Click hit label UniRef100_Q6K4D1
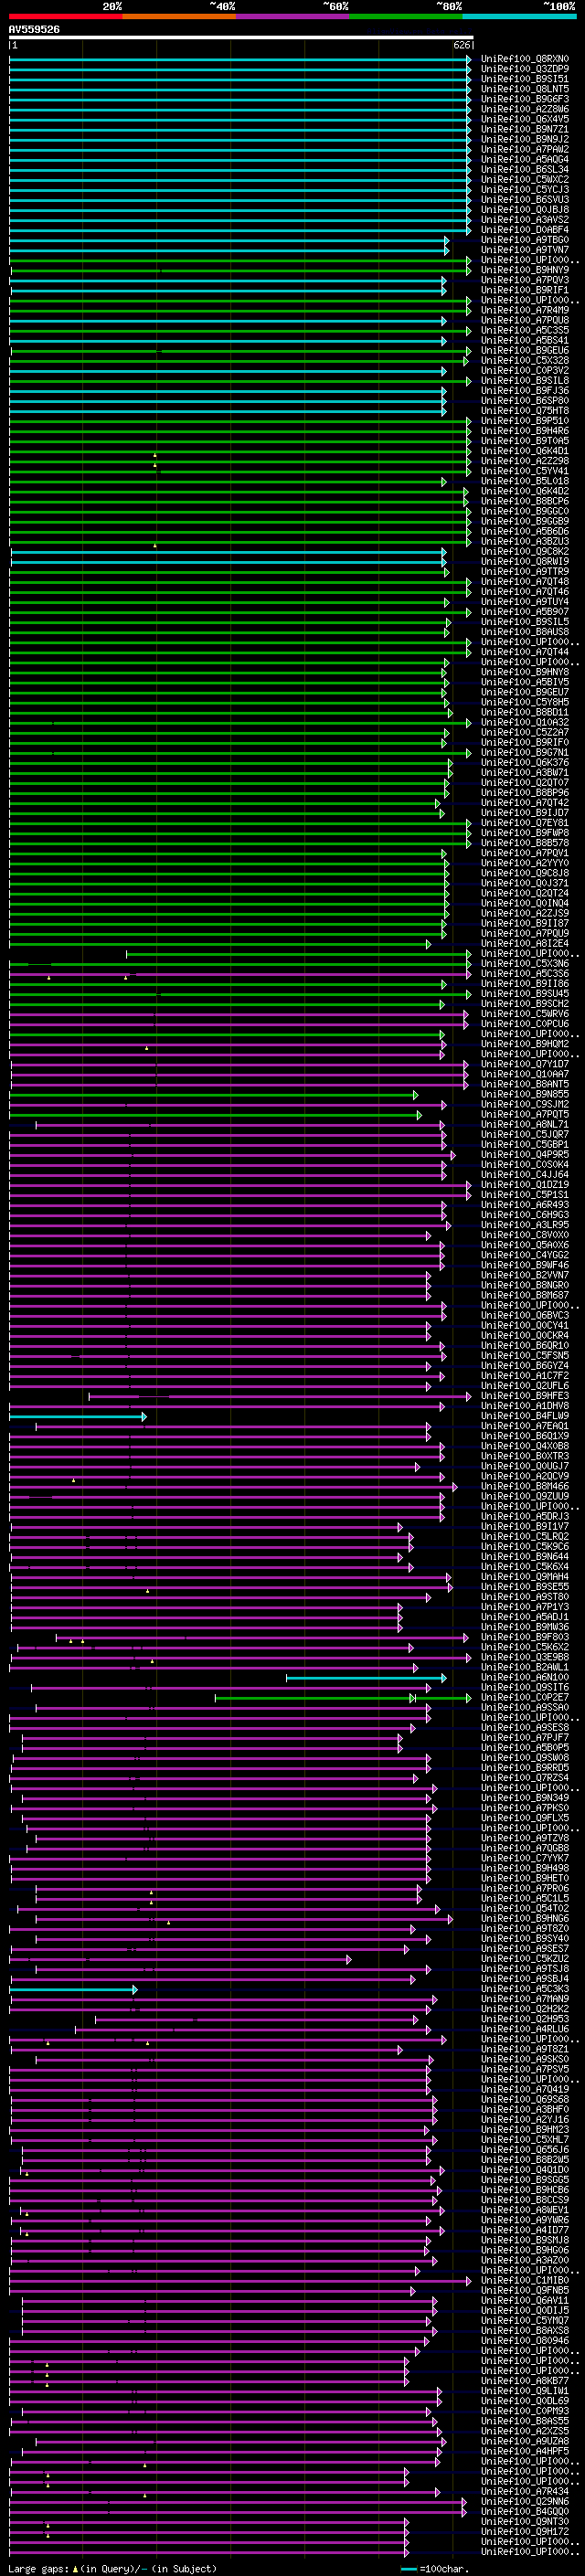The width and height of the screenshot is (585, 2576). [525, 451]
